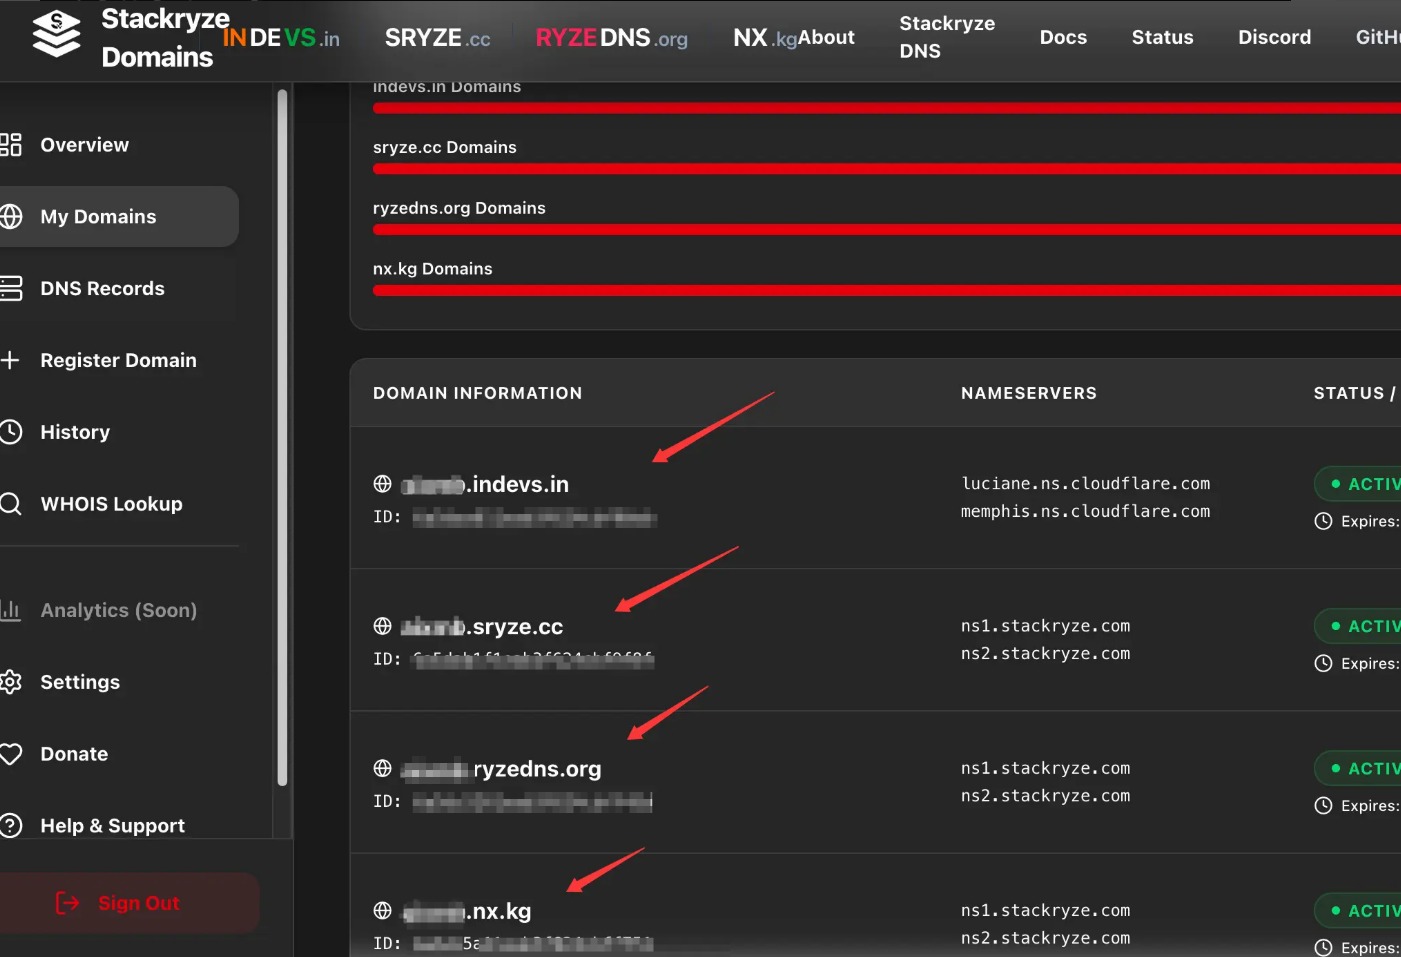Sign out with the red button
Viewport: 1401px width, 957px height.
(129, 903)
